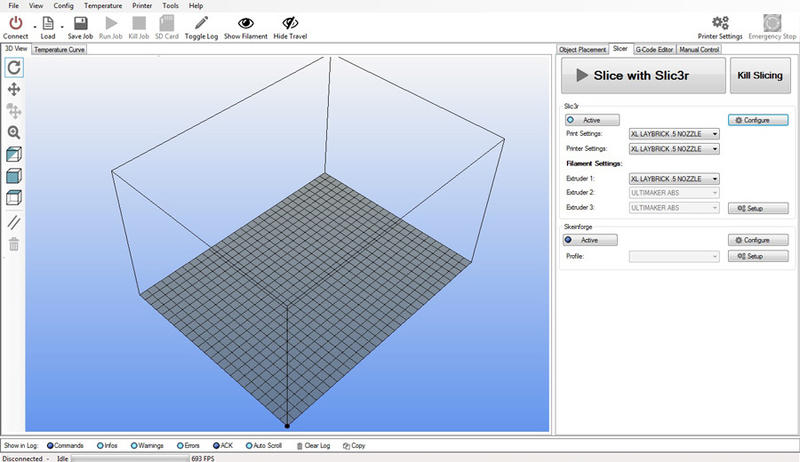Toggle the Commands log filter
Image resolution: width=800 pixels, height=462 pixels.
tap(49, 445)
